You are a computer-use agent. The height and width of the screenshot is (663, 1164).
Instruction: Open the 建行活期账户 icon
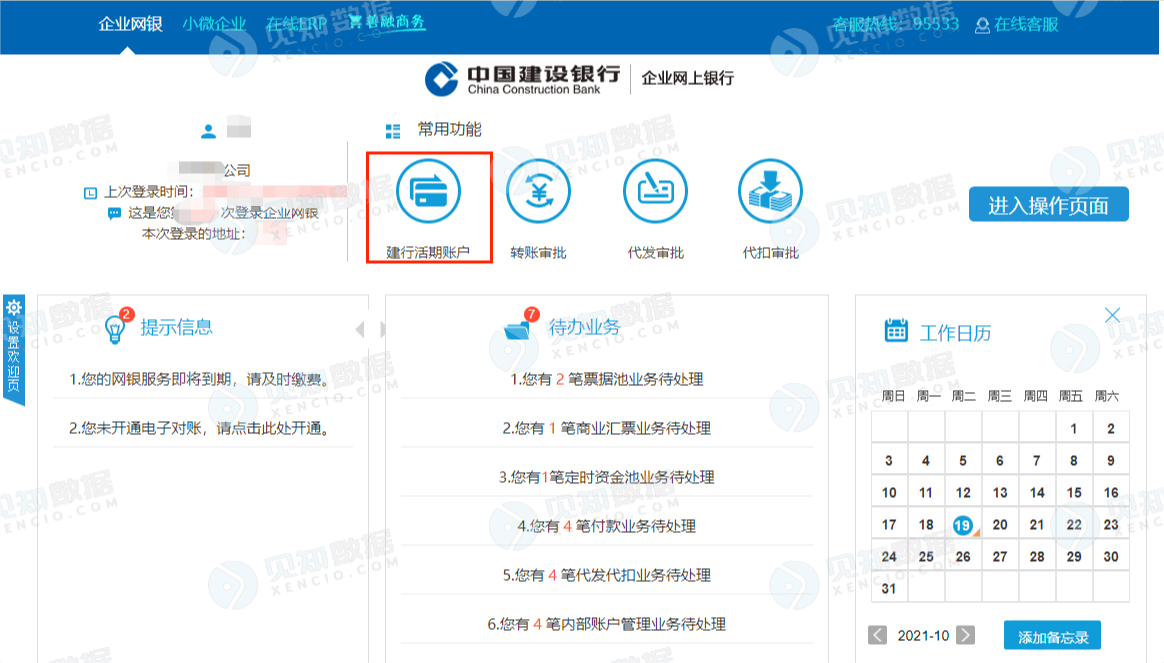click(x=428, y=192)
